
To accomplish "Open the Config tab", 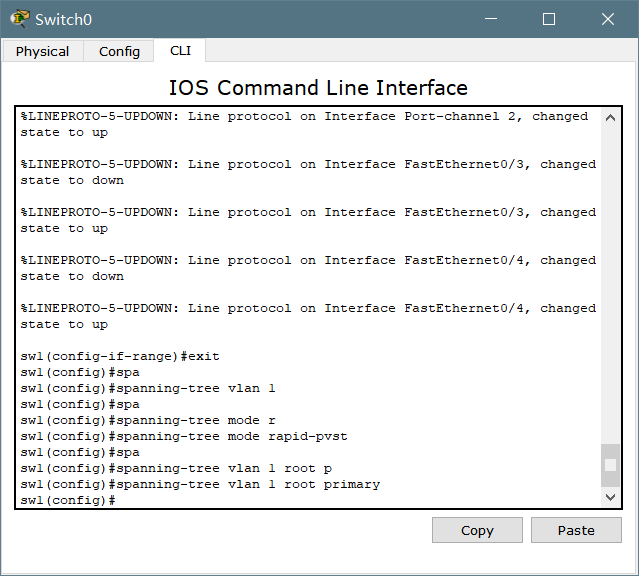I will [119, 51].
